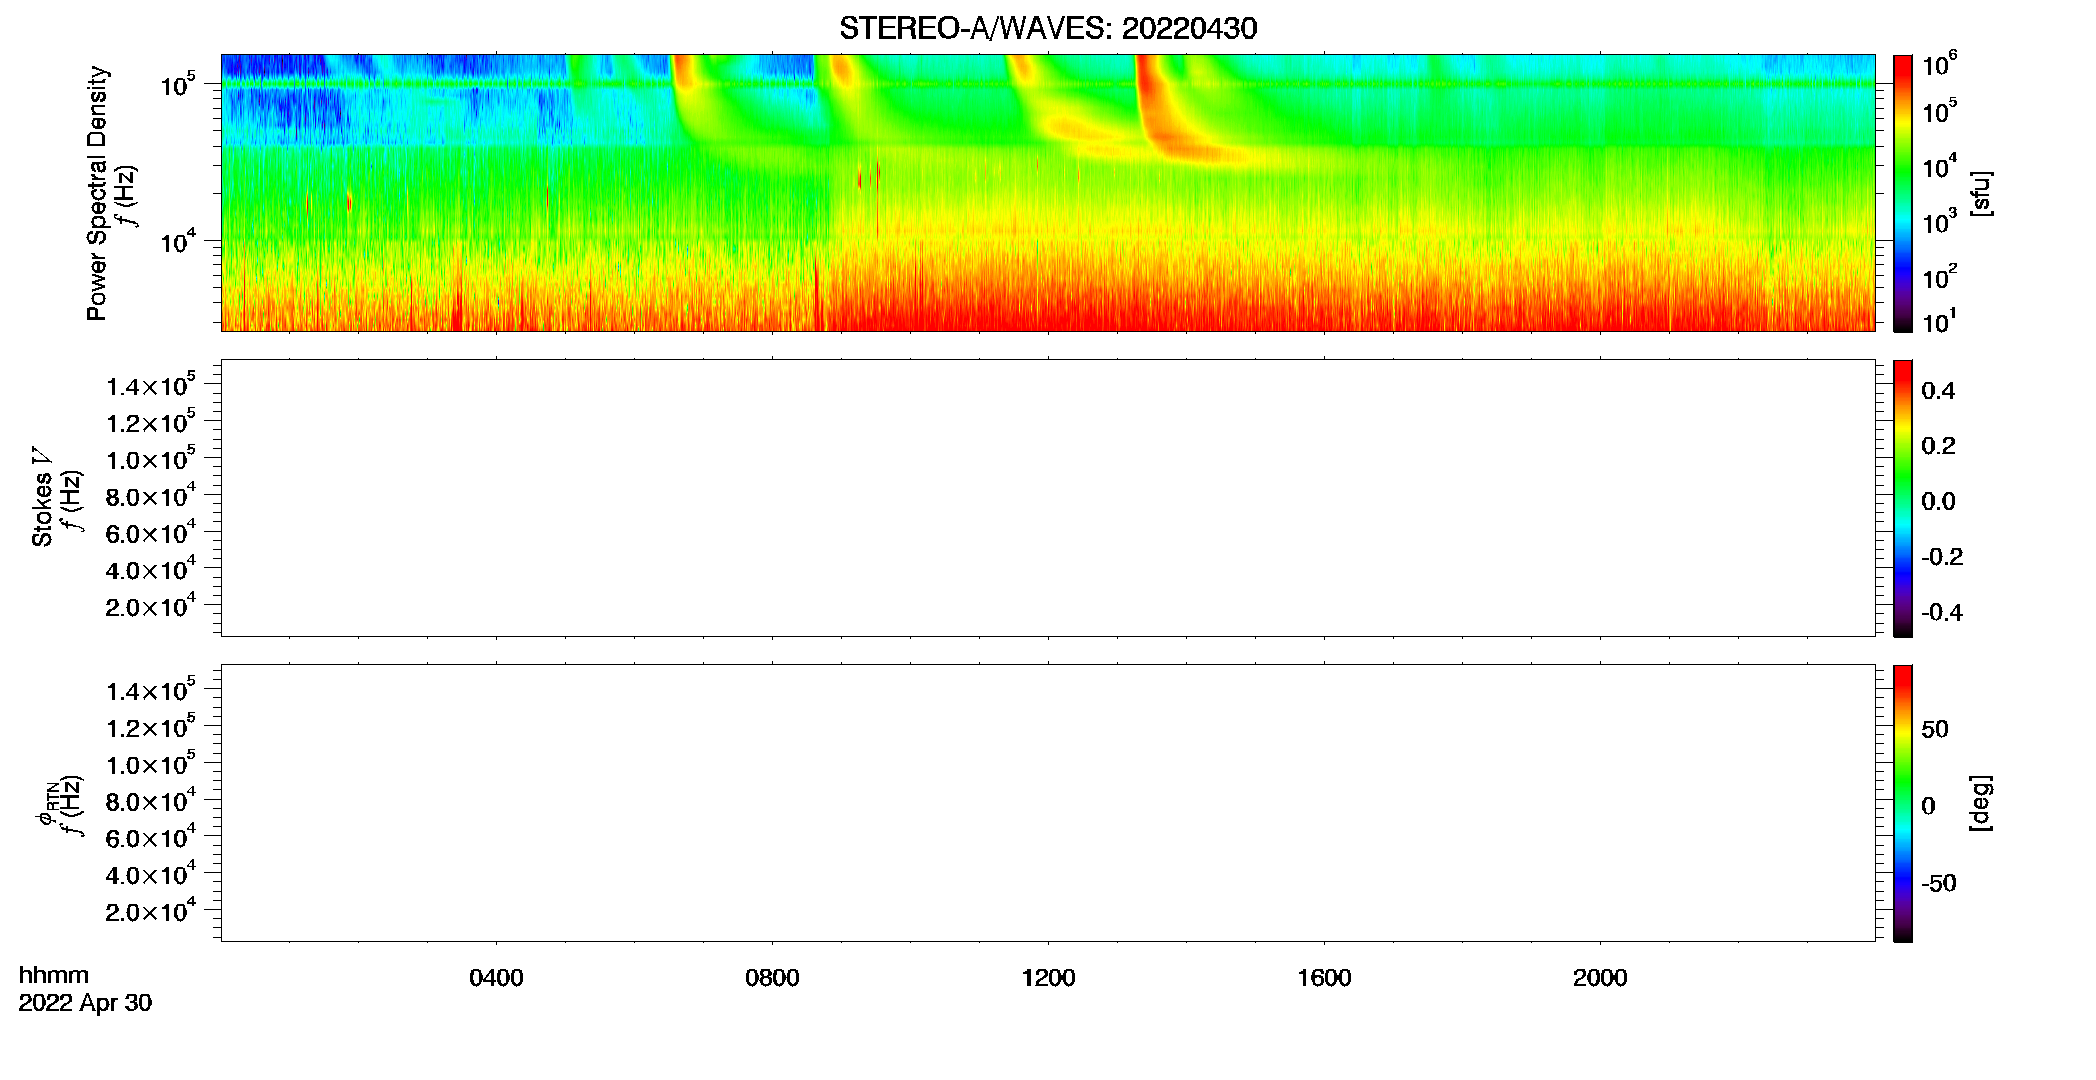2096x1080 pixels.
Task: Click the empty Stokes V plot panel
Action: (x=1048, y=498)
